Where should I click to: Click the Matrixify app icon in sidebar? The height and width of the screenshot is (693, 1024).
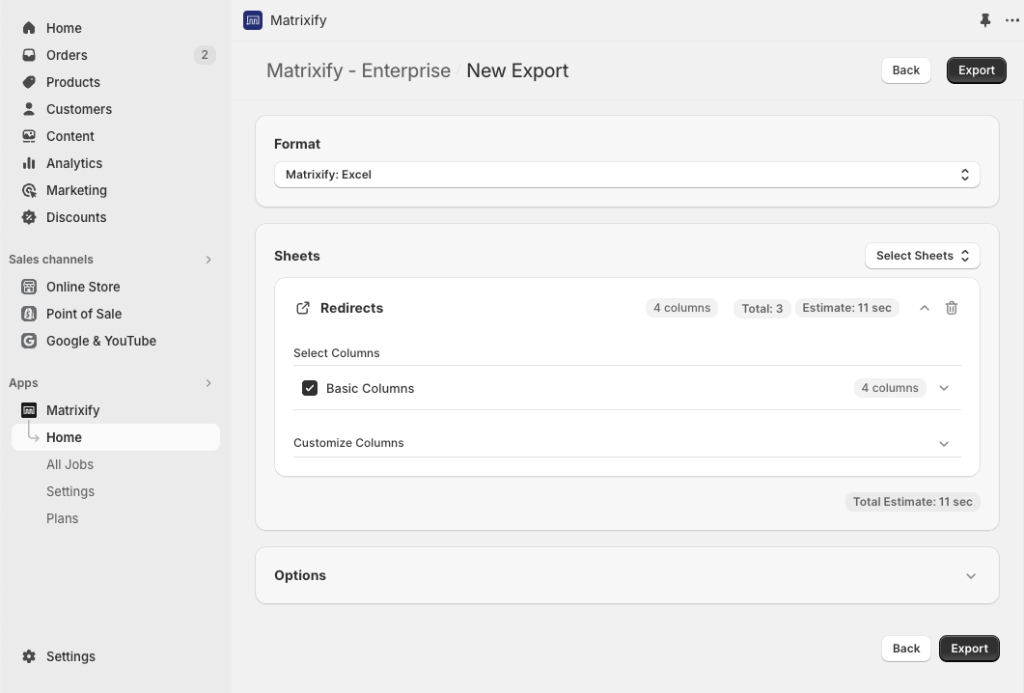pyautogui.click(x=29, y=410)
